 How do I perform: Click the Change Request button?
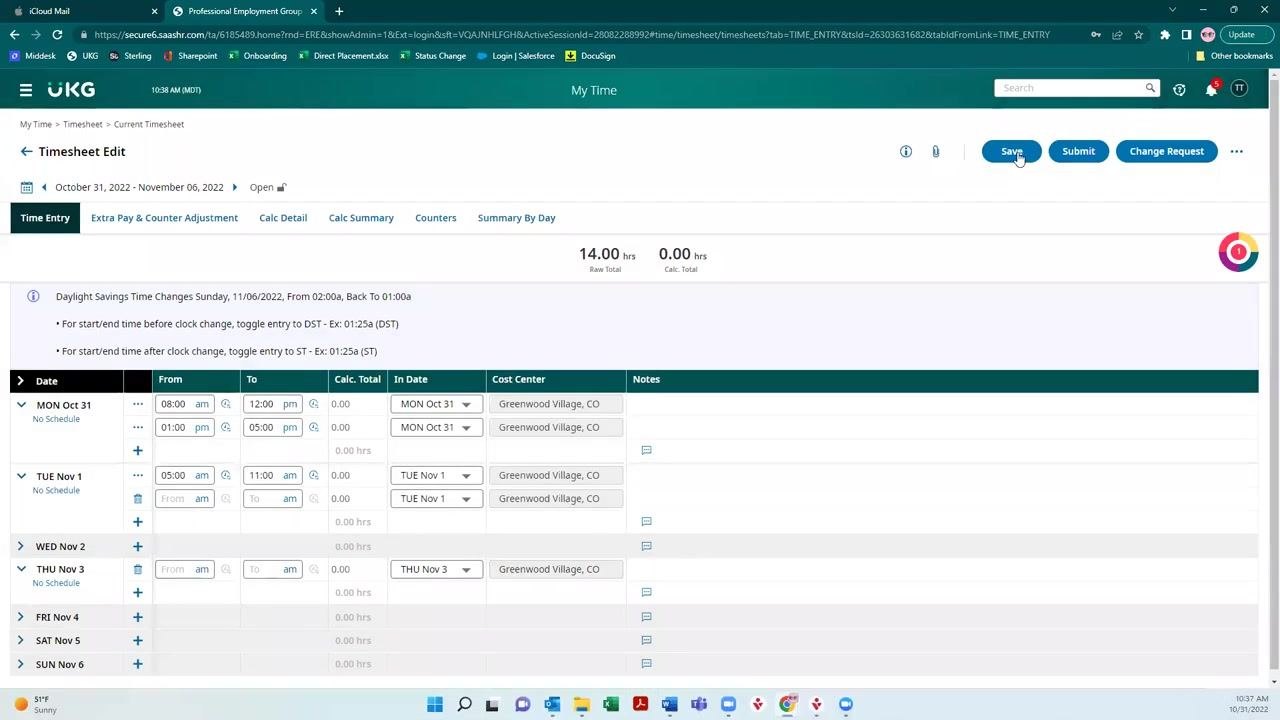click(x=1166, y=152)
